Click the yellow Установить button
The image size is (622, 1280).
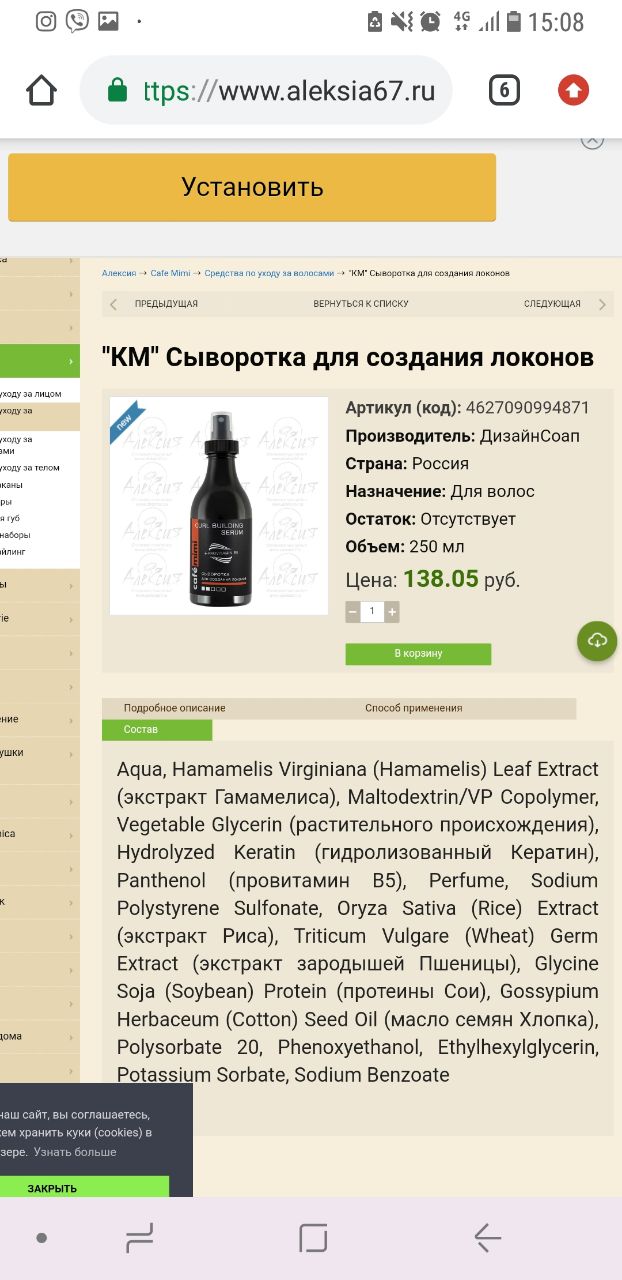(252, 187)
